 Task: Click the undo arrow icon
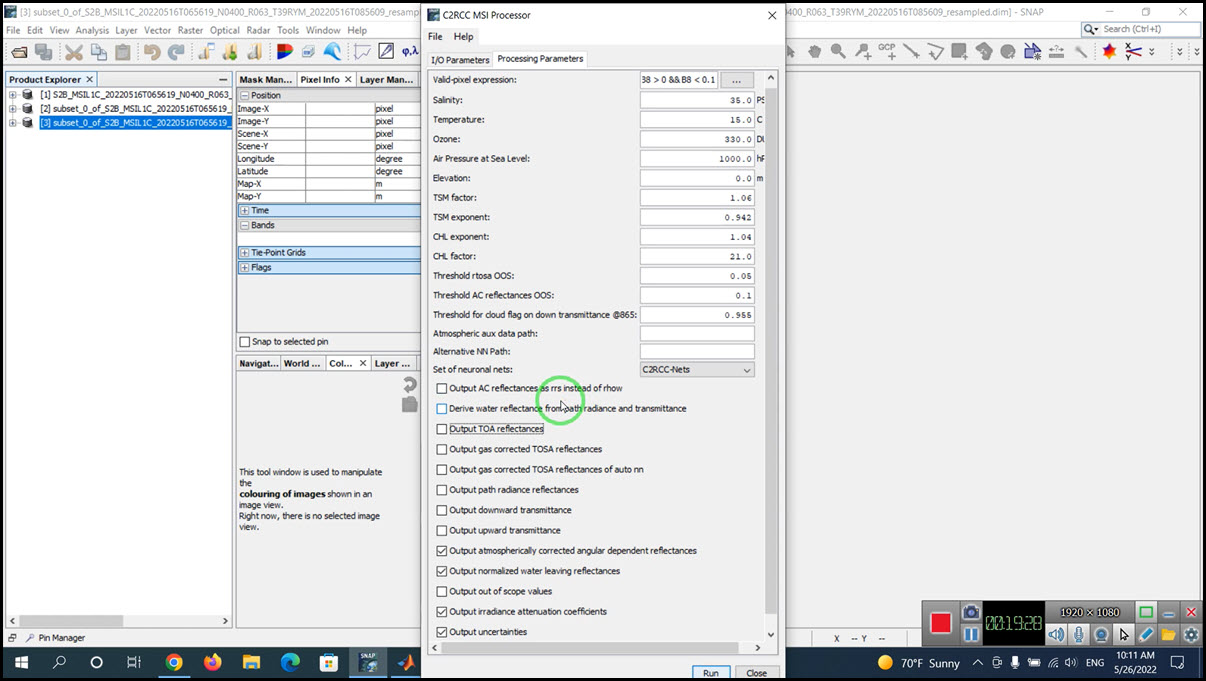152,52
